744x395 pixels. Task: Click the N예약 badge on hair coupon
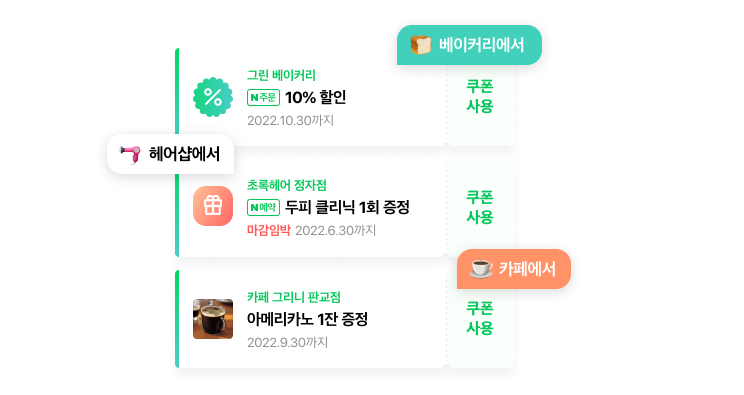[x=263, y=207]
